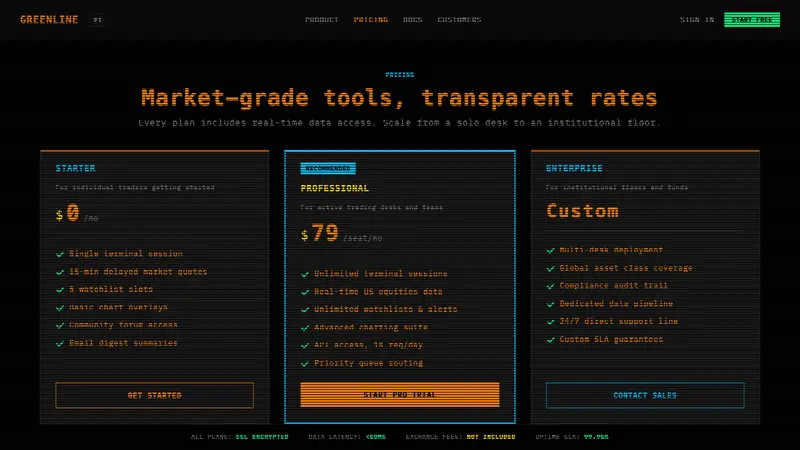Click the small PRICING label above headline
This screenshot has height=450, width=800.
[x=400, y=75]
